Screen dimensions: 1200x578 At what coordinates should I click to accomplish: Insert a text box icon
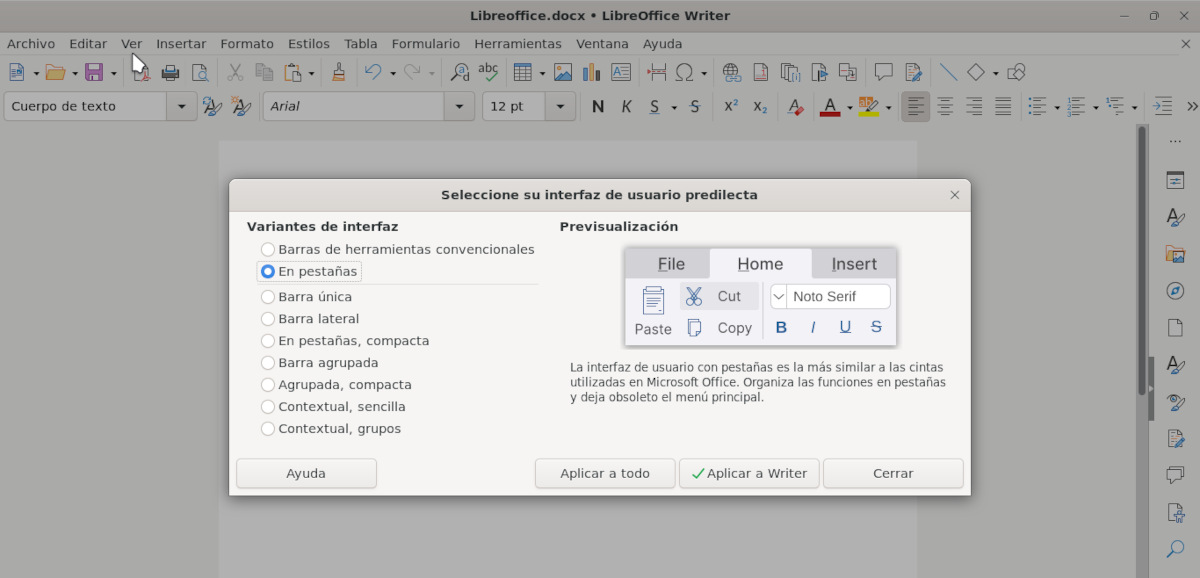pyautogui.click(x=621, y=72)
